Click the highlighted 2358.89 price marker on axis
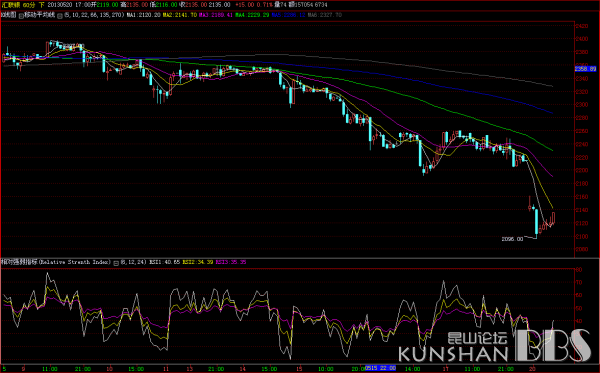The image size is (600, 373). [585, 69]
